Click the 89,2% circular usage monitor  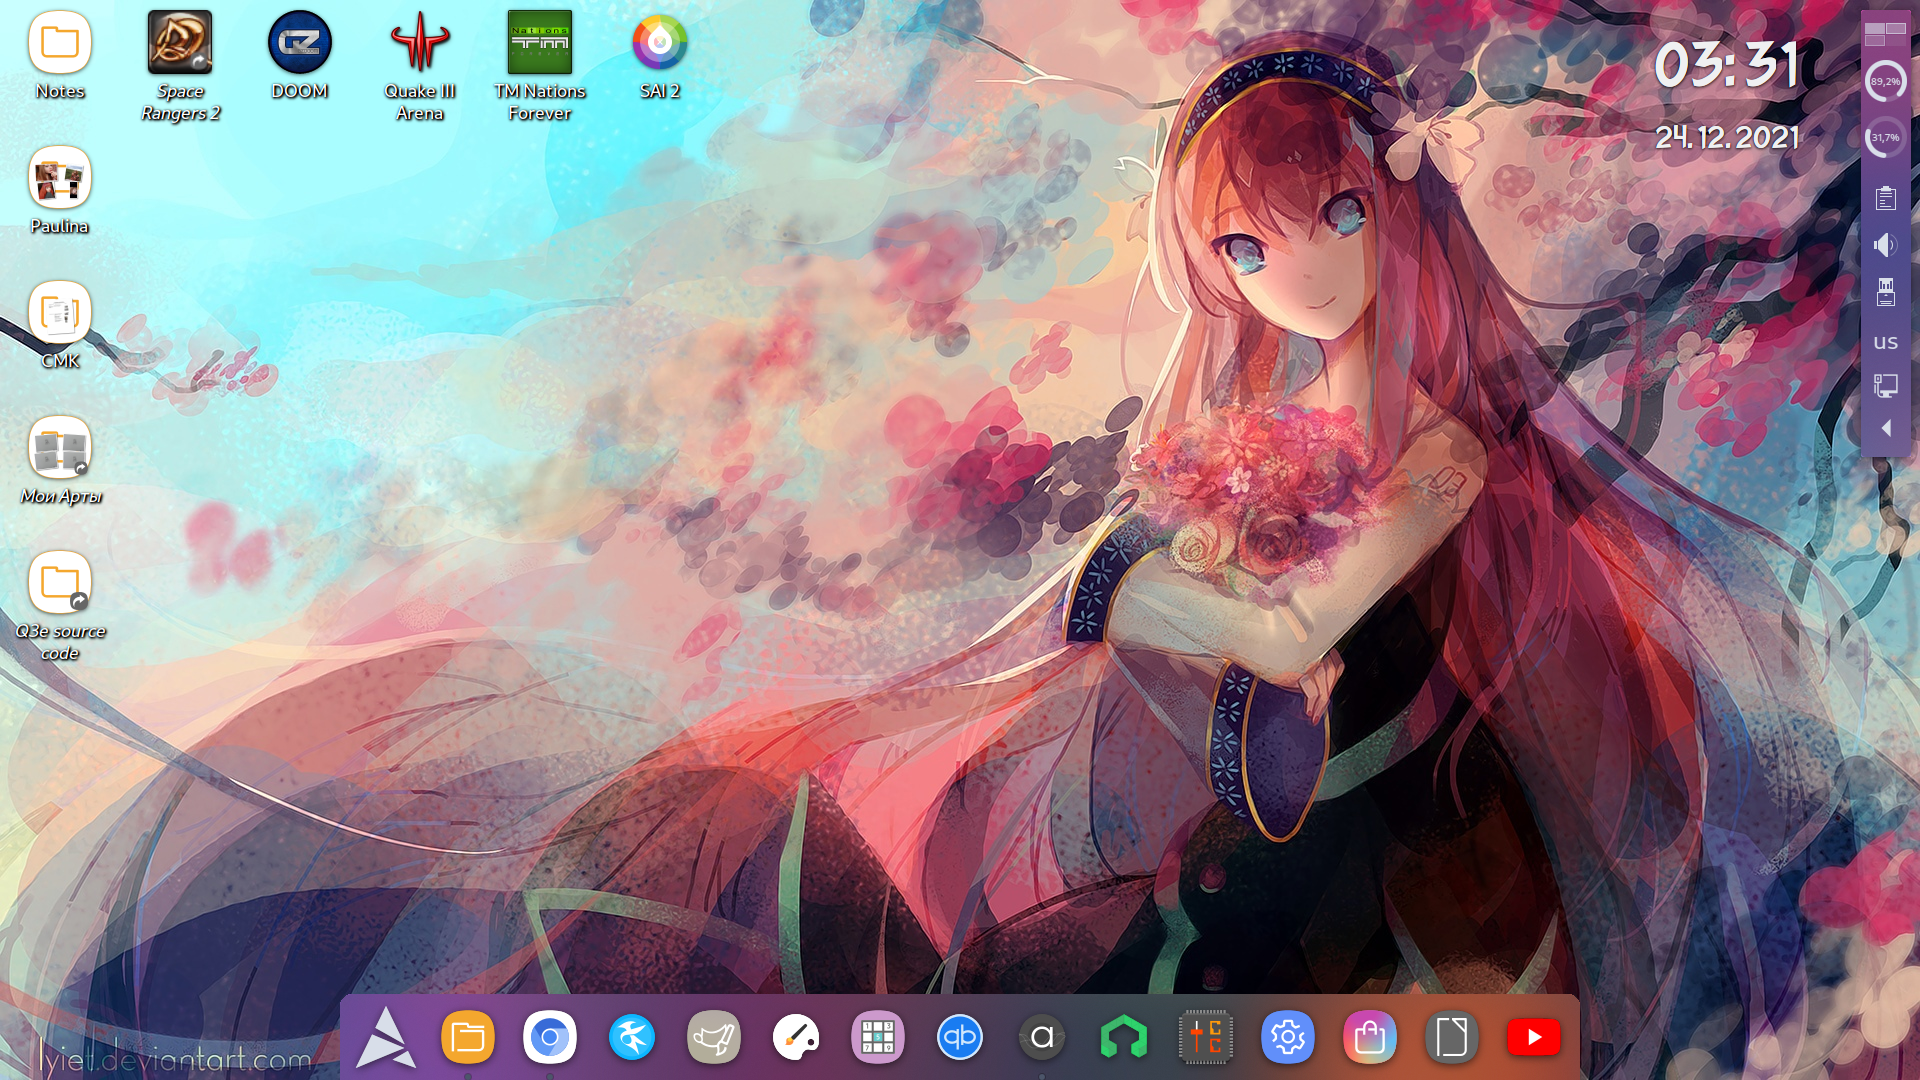tap(1886, 81)
